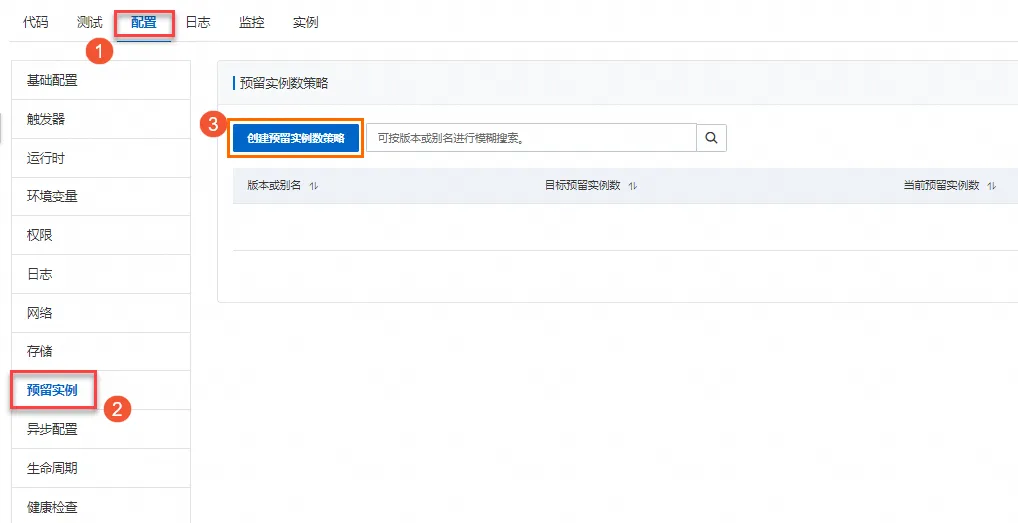Open 触发器 settings in sidebar
Image resolution: width=1018 pixels, height=523 pixels.
click(101, 119)
